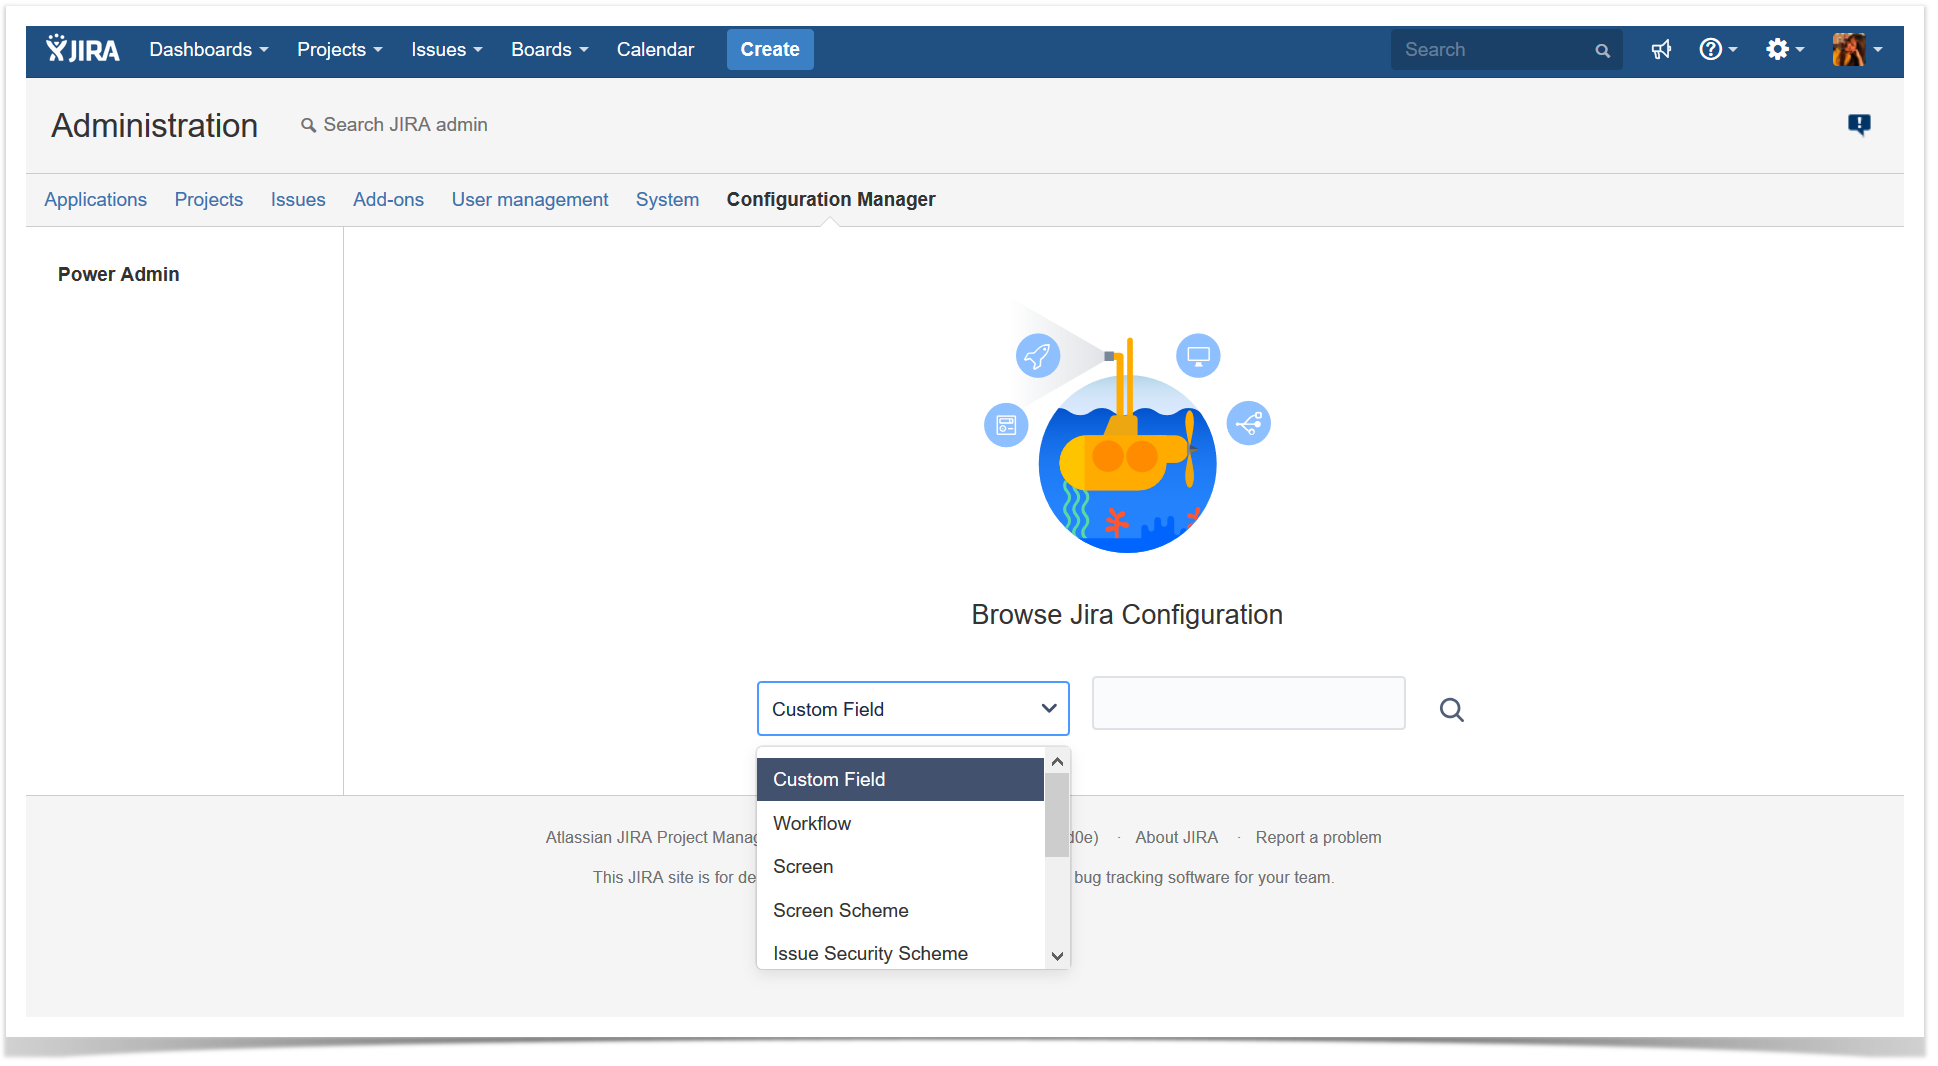Expand the Dashboards menu

209,49
